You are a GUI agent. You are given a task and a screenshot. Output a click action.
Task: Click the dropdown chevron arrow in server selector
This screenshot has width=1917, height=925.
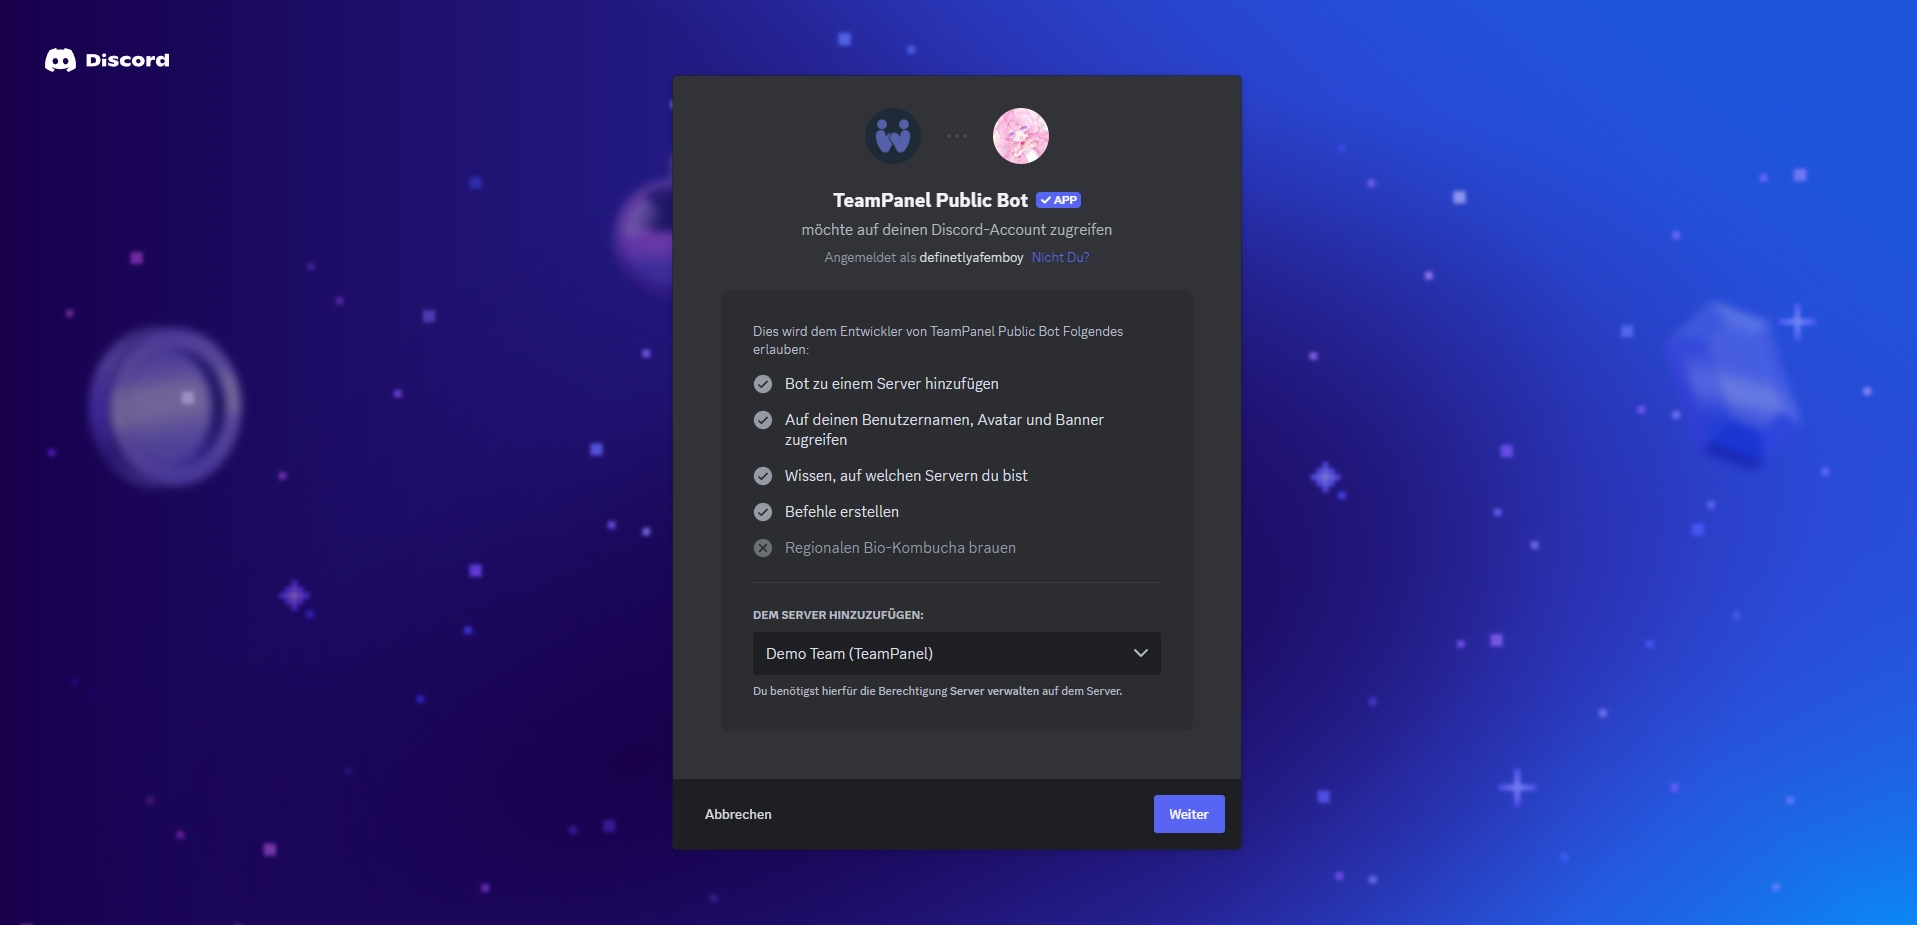(x=1140, y=653)
